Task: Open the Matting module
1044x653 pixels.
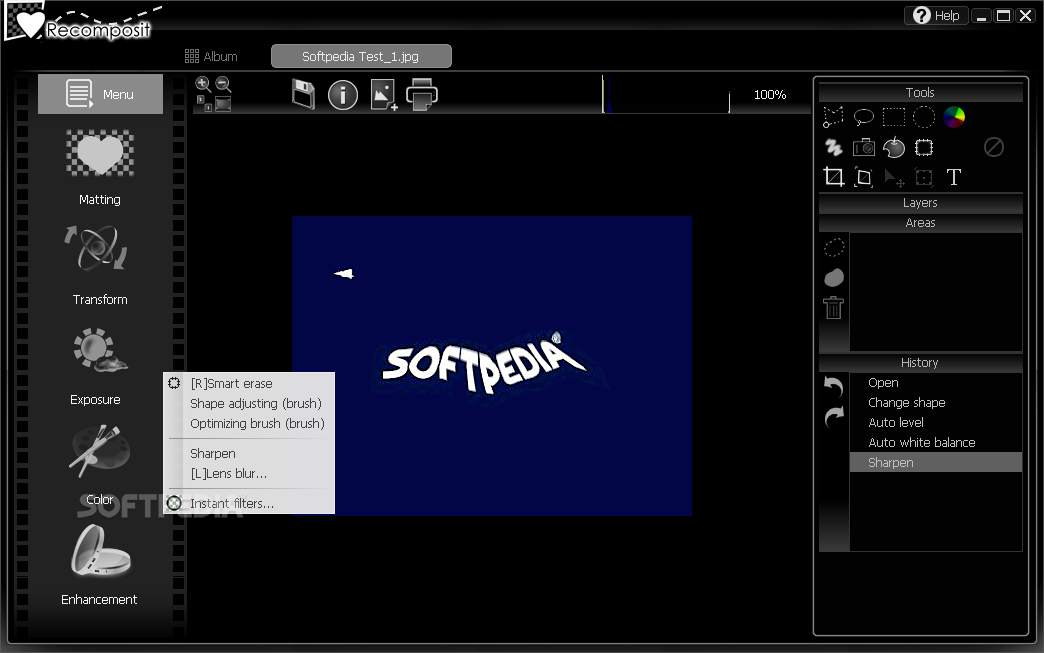Action: coord(100,168)
